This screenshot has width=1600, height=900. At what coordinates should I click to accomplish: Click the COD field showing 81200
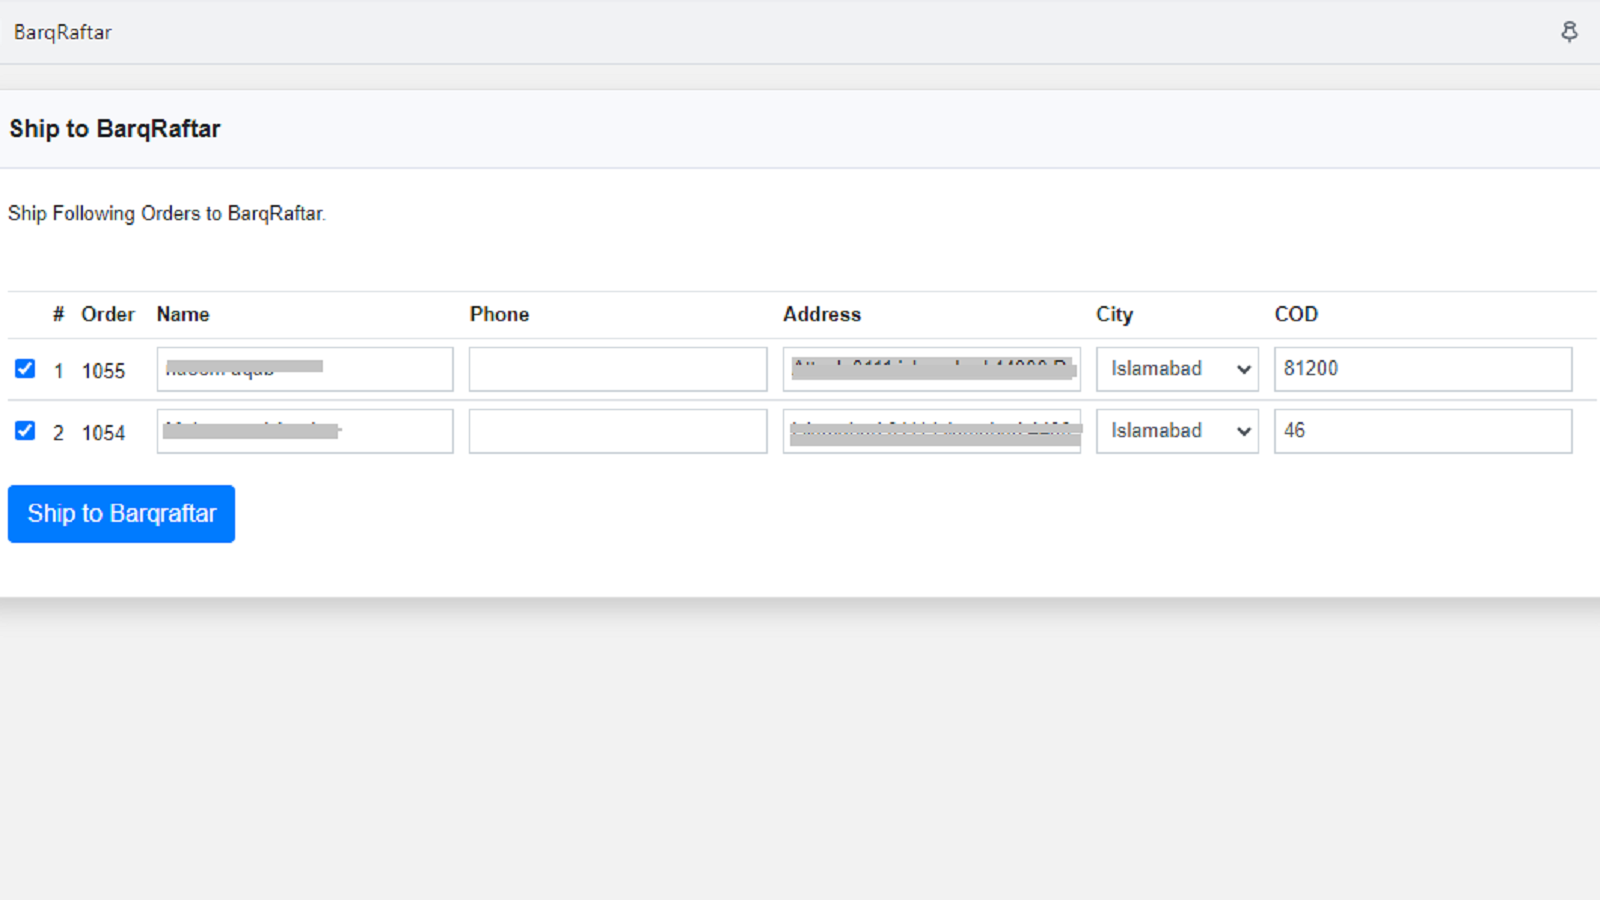(x=1423, y=369)
